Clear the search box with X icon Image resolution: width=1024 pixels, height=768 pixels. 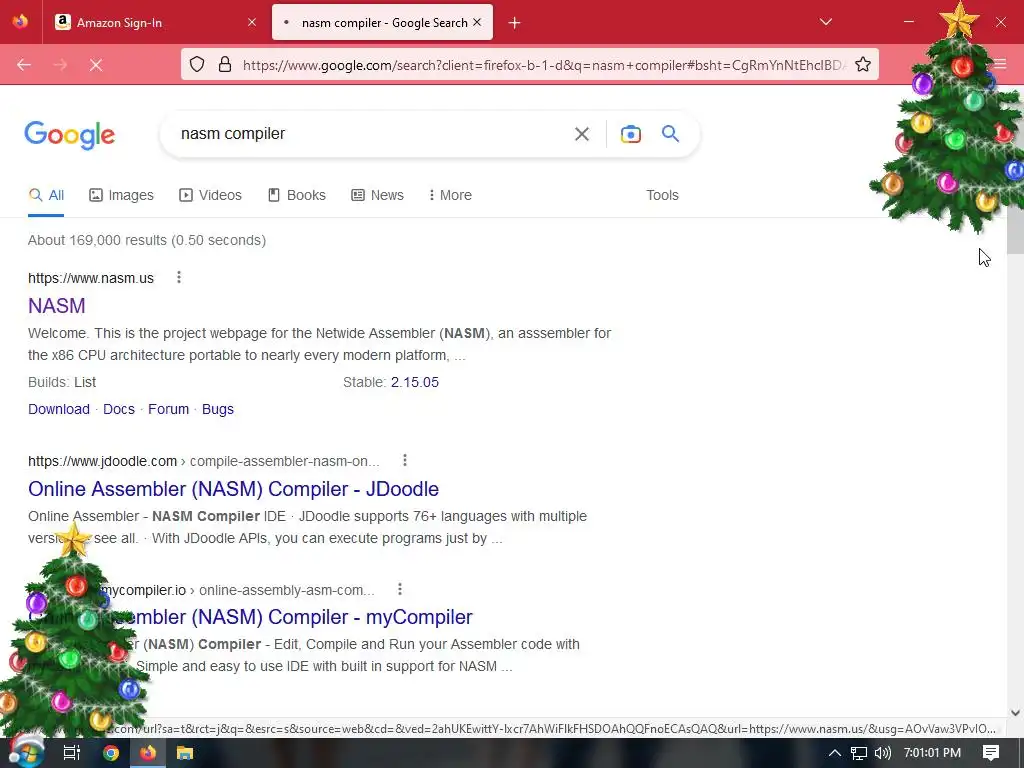click(x=581, y=134)
